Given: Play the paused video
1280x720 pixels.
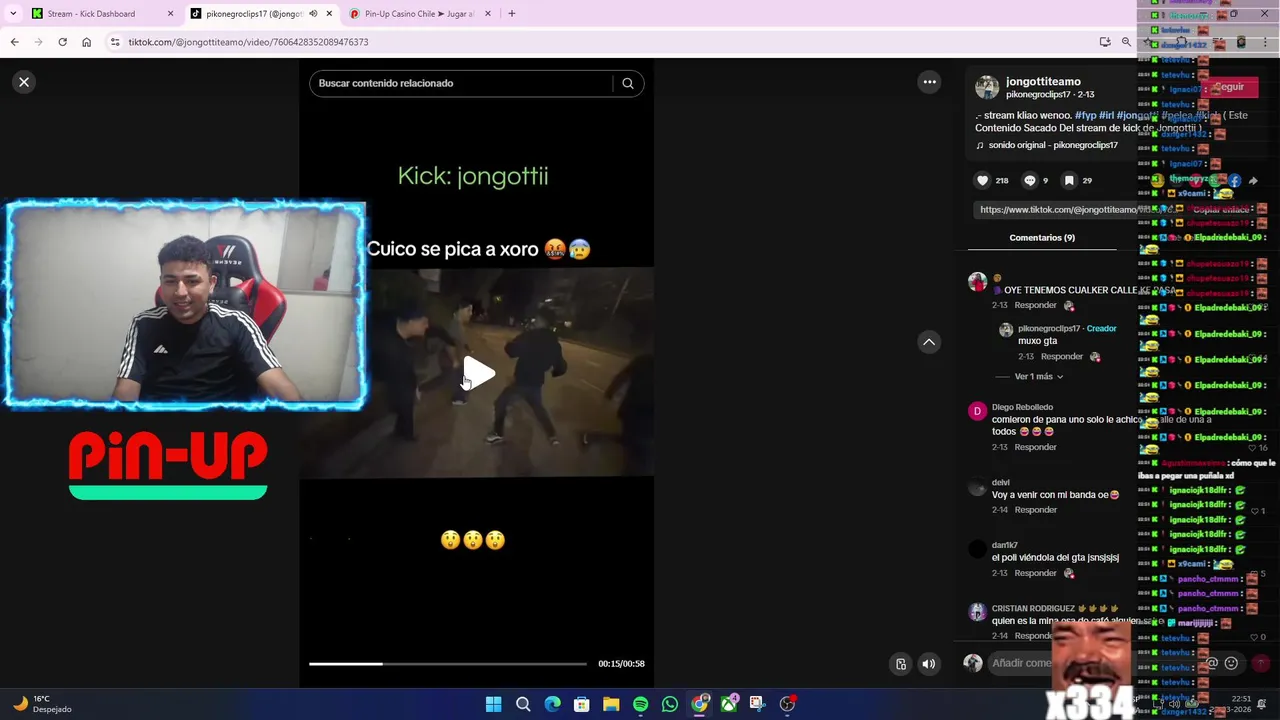Looking at the screenshot, I should coord(479,373).
